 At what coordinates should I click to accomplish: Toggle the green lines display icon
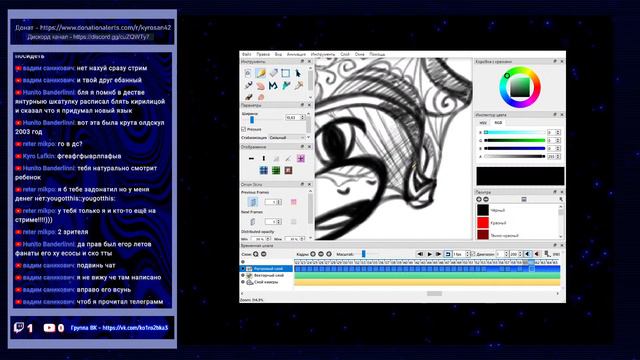tap(276, 170)
